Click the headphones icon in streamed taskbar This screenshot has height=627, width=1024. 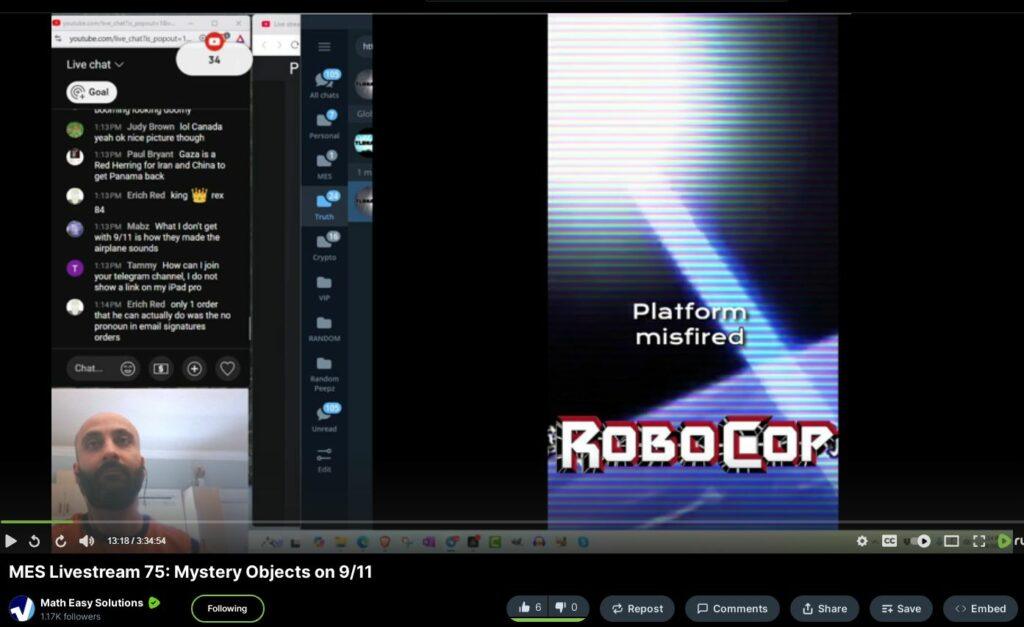coord(539,541)
